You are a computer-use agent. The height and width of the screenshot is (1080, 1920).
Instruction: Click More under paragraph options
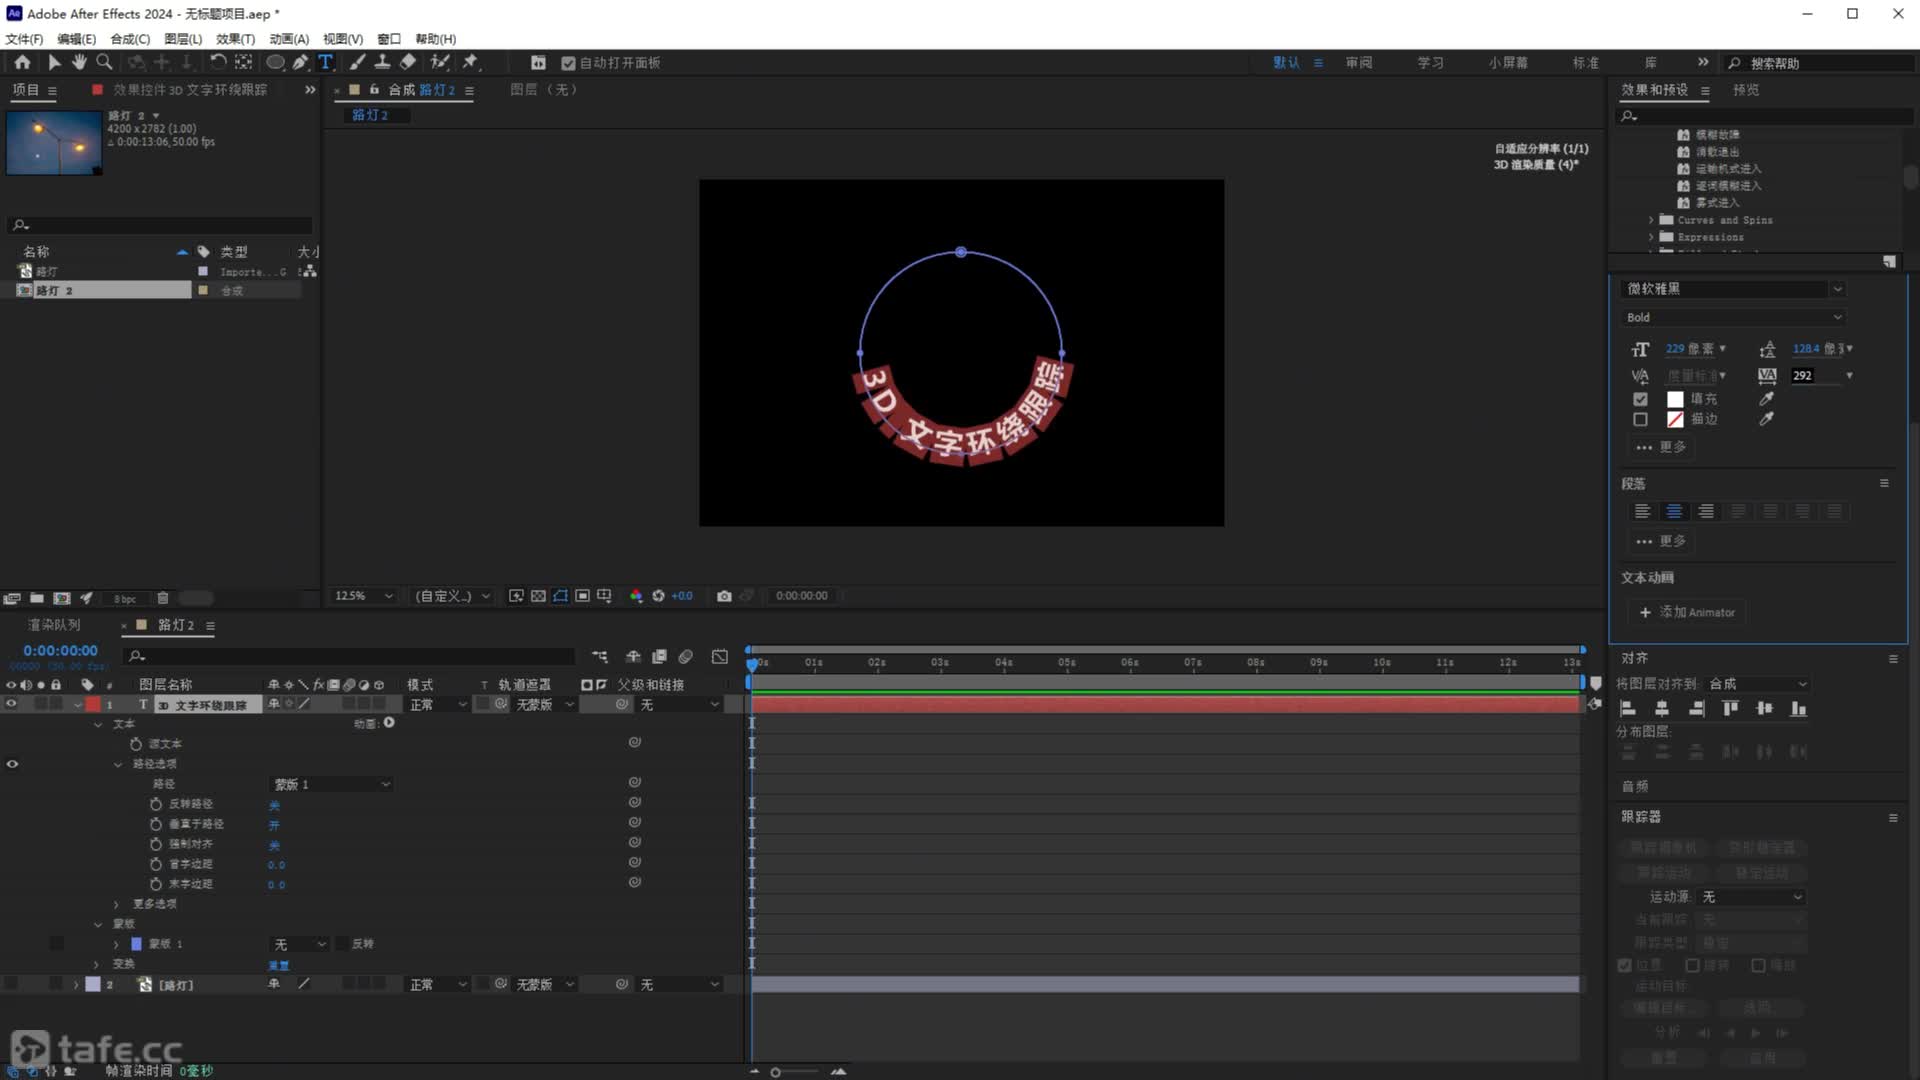click(x=1661, y=541)
